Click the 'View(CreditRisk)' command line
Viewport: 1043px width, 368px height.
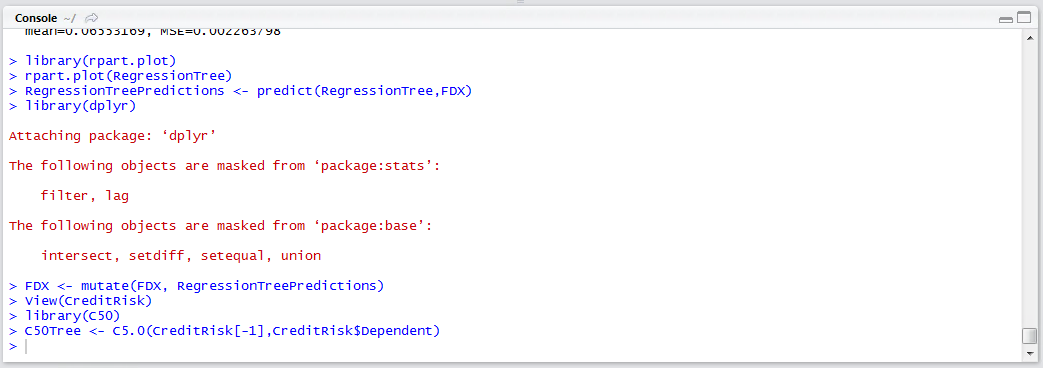[x=80, y=301]
